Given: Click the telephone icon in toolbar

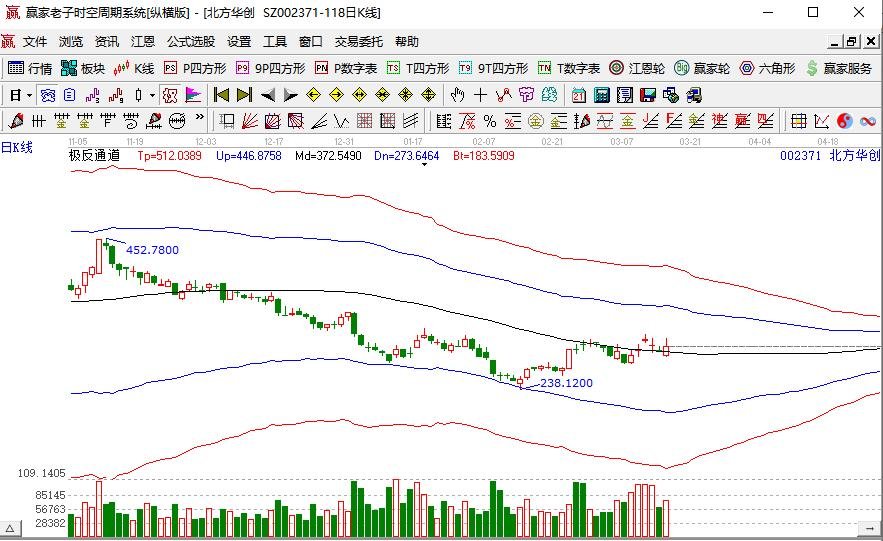Looking at the screenshot, I should tap(48, 95).
